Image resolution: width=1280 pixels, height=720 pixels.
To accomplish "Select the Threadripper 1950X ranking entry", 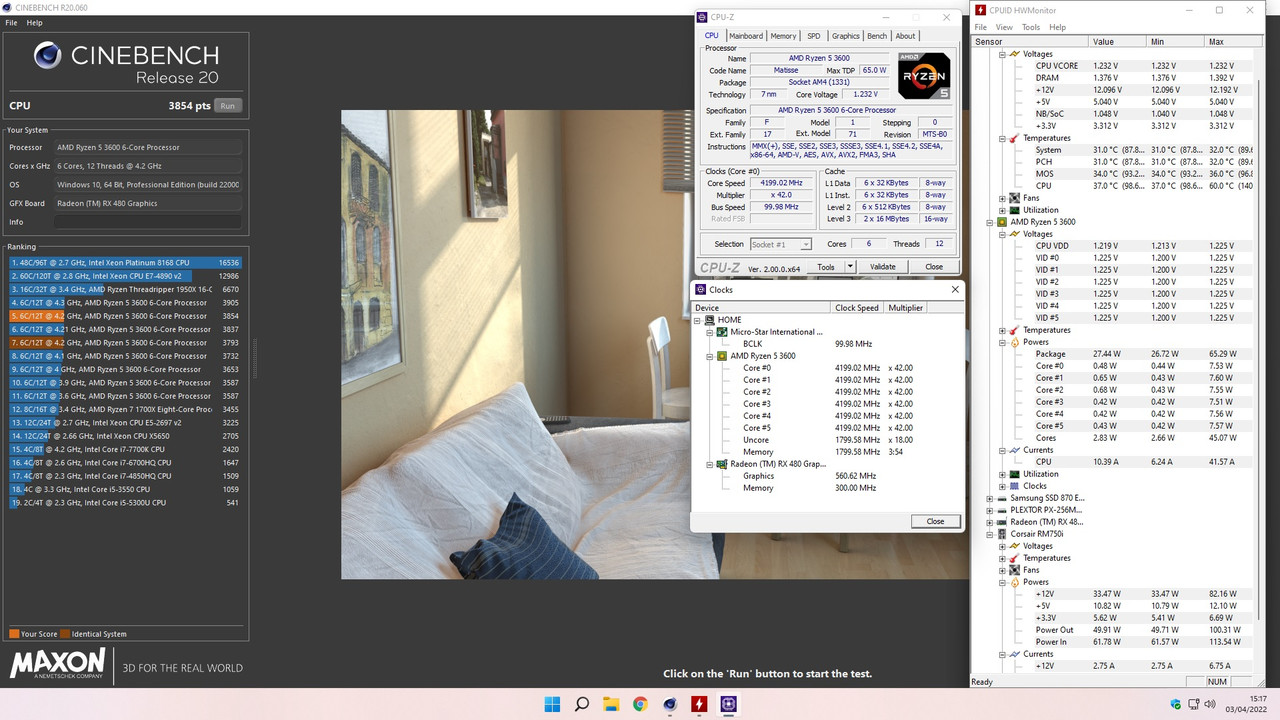I will (x=126, y=290).
